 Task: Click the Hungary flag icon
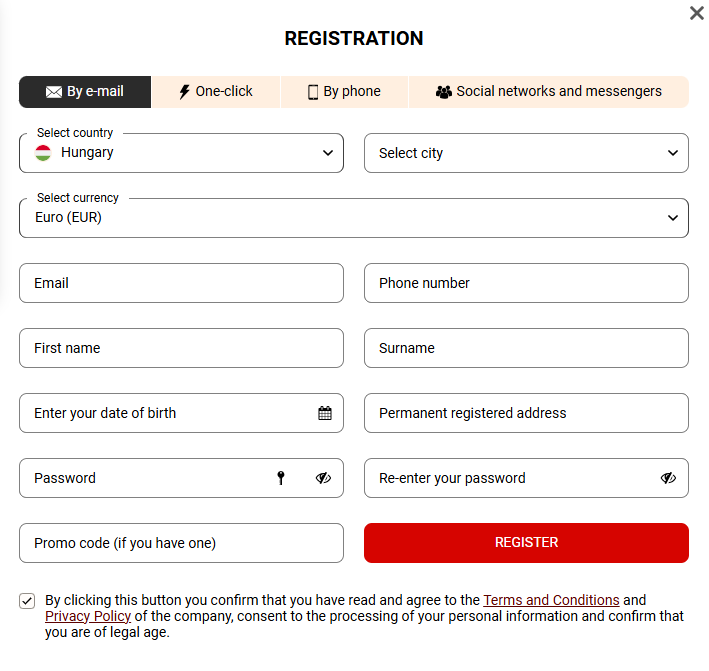coord(43,153)
